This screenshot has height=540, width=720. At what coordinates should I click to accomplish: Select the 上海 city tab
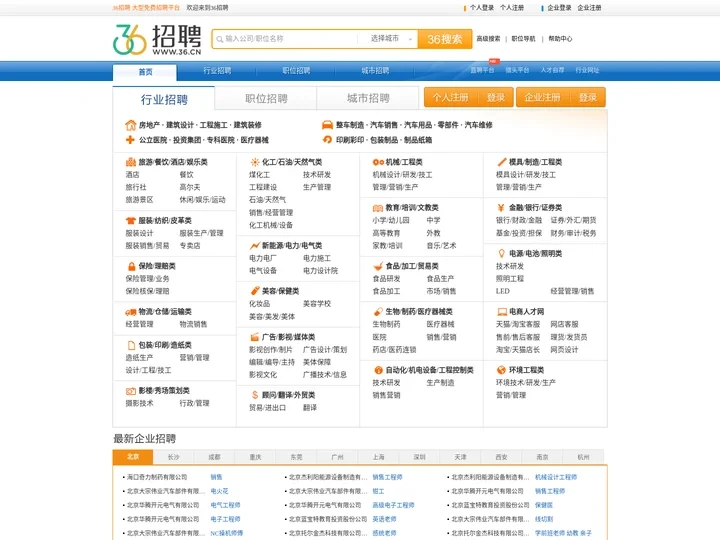(x=378, y=457)
